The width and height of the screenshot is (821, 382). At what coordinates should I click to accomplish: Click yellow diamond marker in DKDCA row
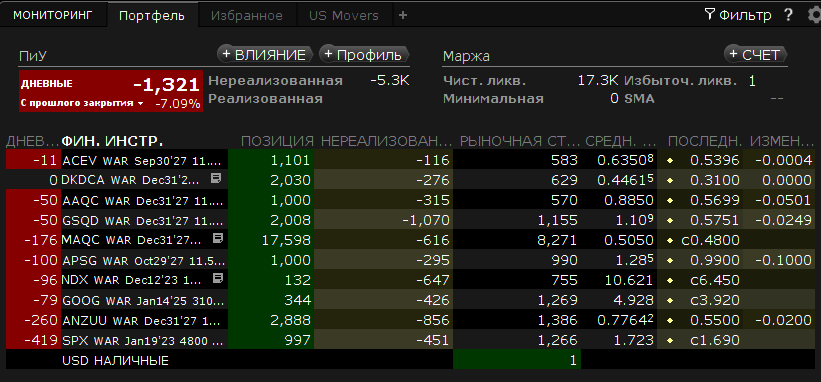pos(670,180)
